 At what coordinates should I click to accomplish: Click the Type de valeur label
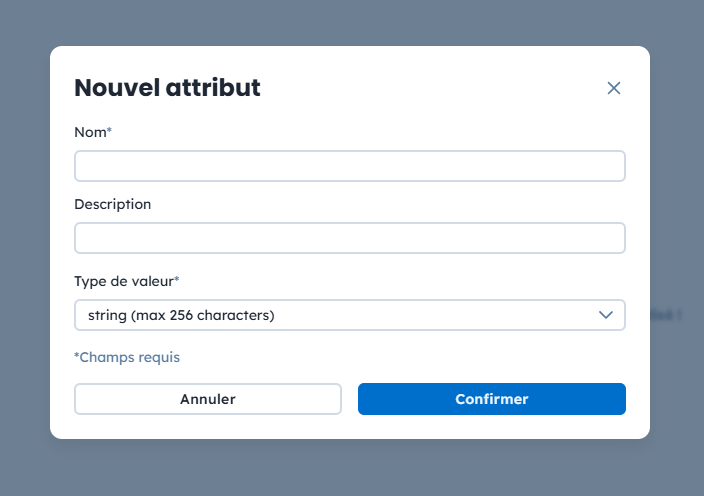point(123,281)
